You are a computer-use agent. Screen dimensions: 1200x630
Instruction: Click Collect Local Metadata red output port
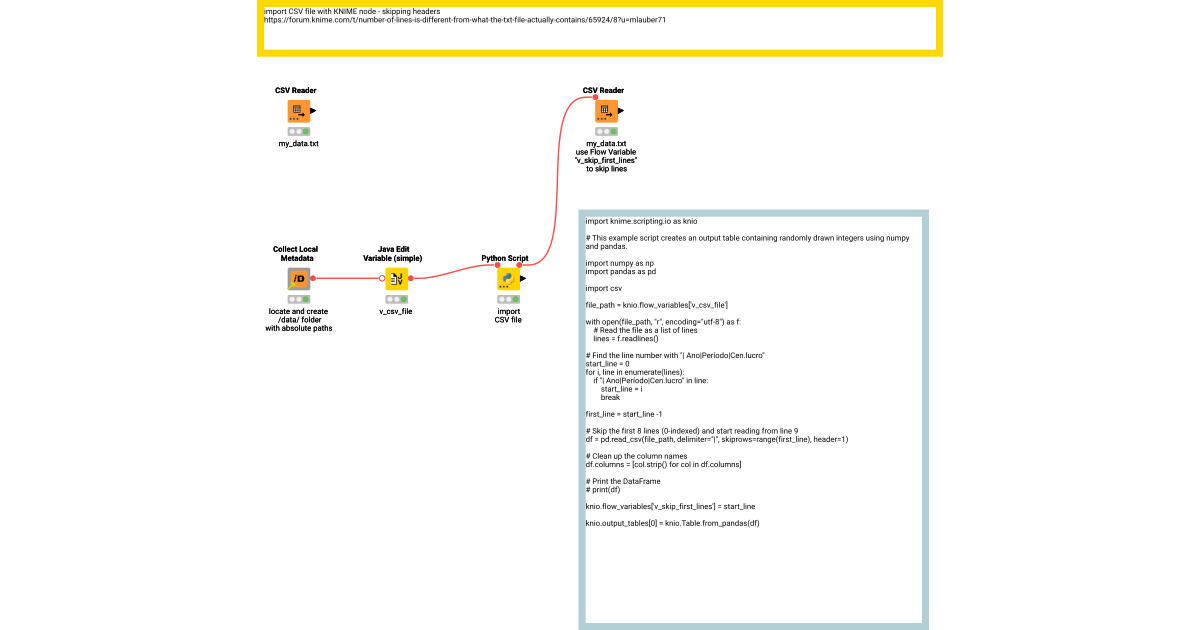tap(313, 279)
